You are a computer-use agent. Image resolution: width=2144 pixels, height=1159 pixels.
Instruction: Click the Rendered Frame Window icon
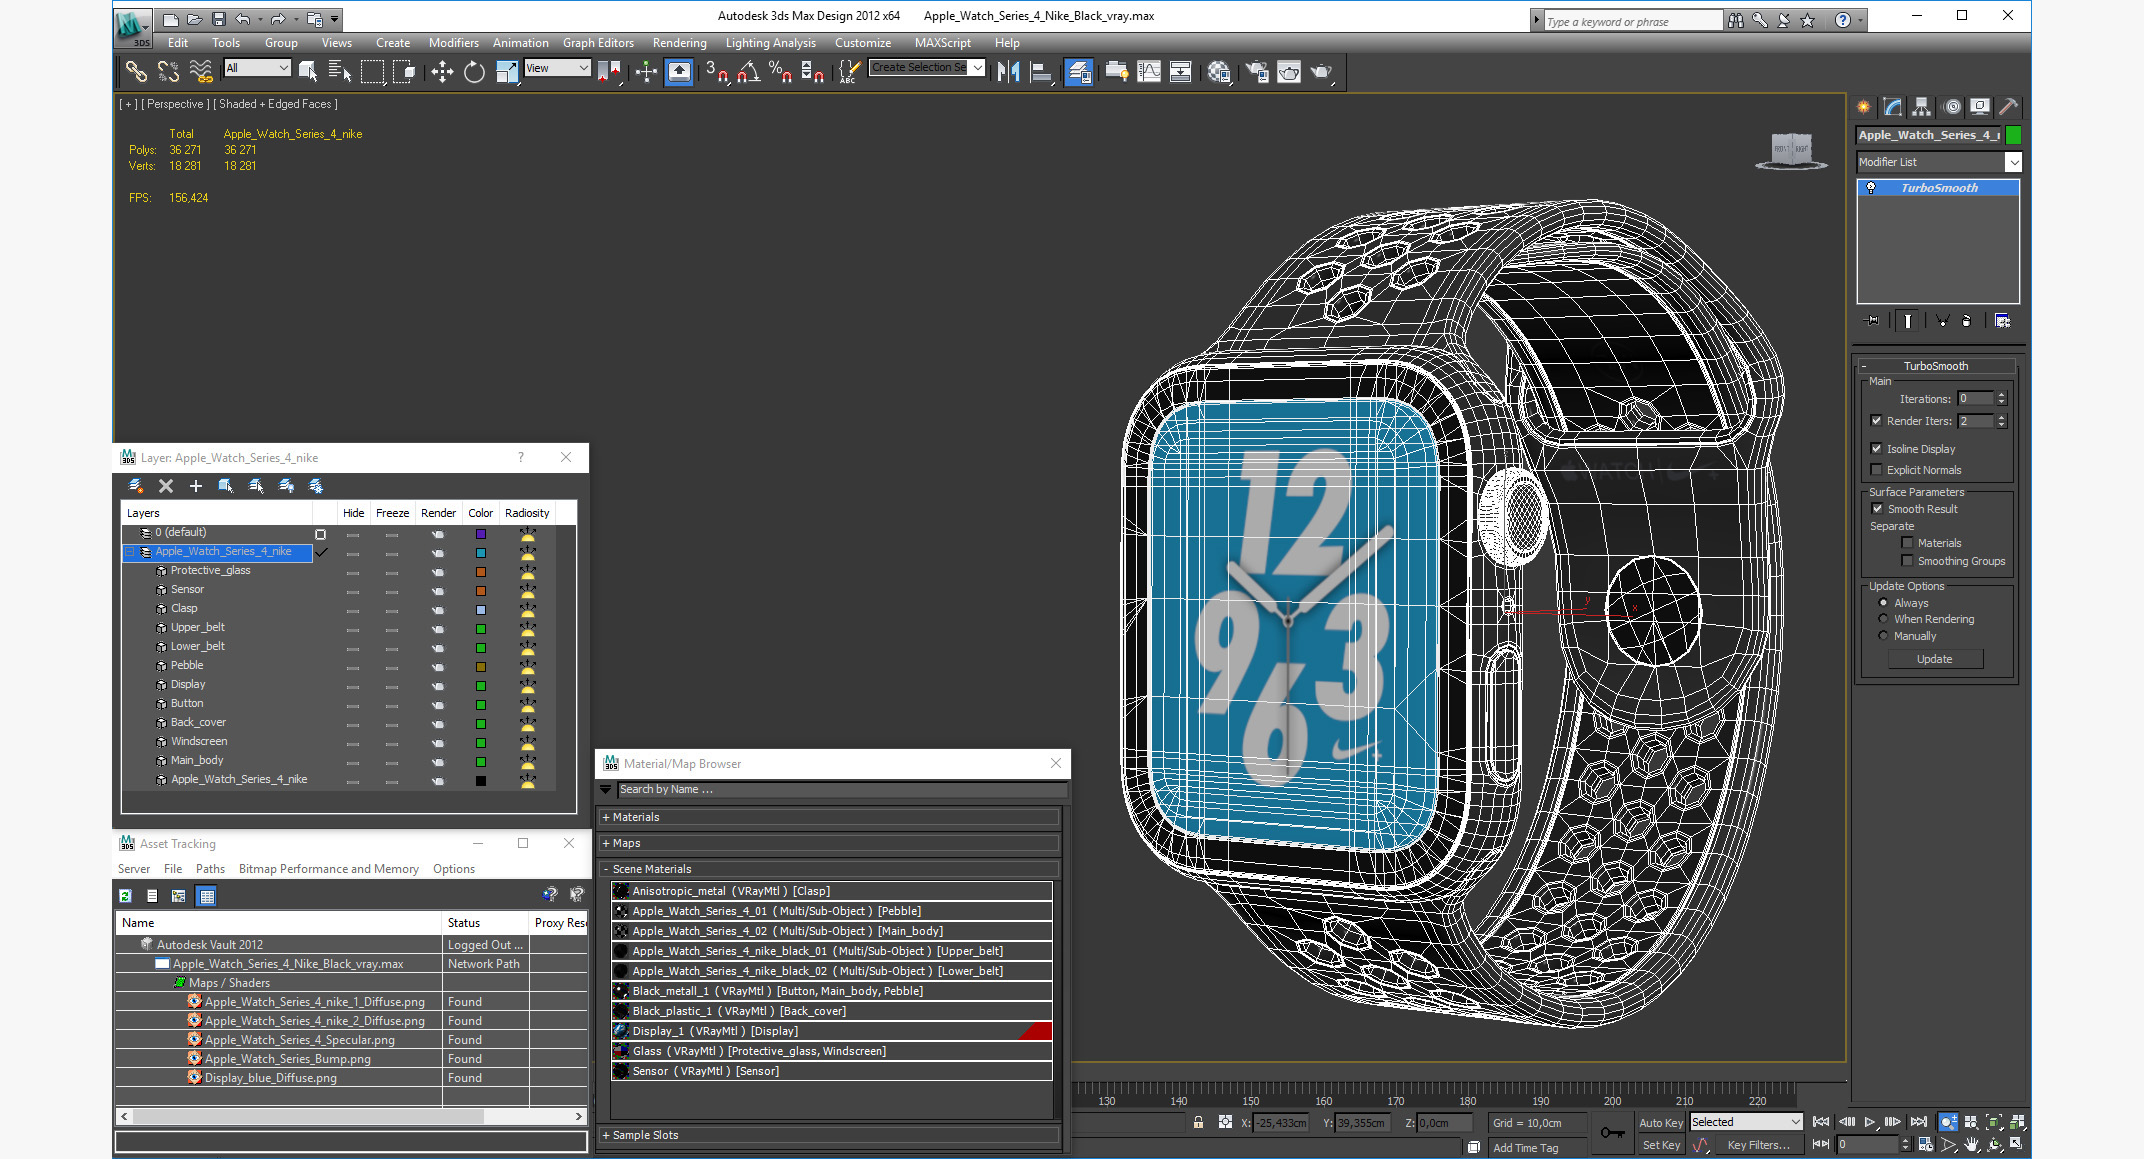[x=1289, y=71]
